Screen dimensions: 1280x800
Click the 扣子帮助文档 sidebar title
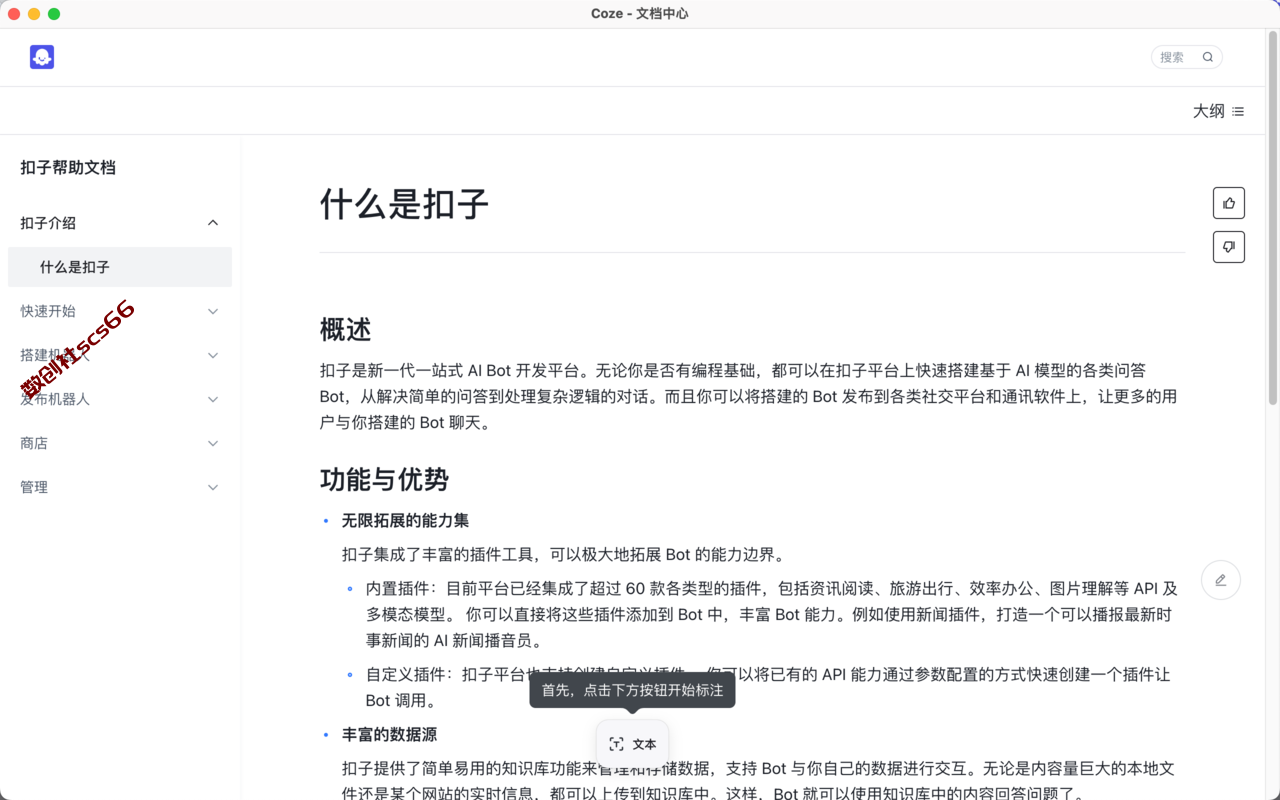pos(68,168)
